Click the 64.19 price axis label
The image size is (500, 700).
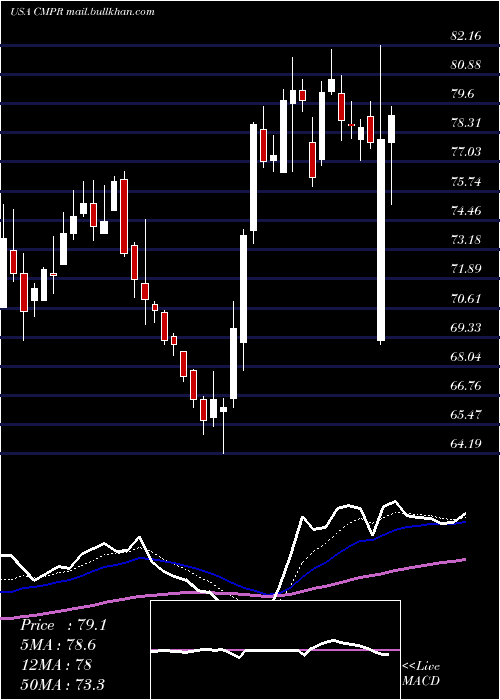click(466, 444)
